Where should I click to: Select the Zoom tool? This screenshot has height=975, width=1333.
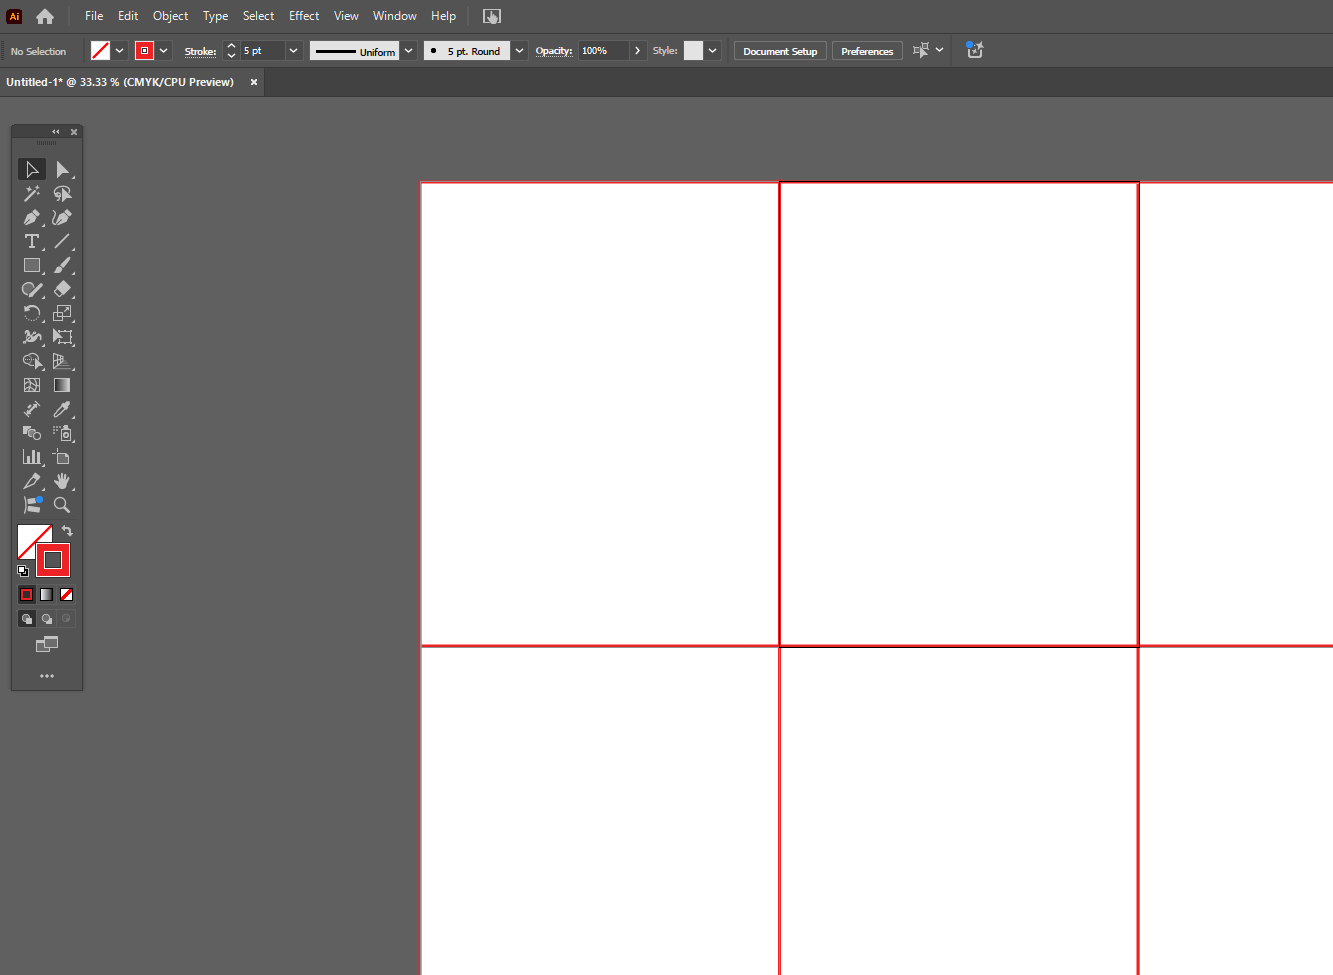(62, 505)
